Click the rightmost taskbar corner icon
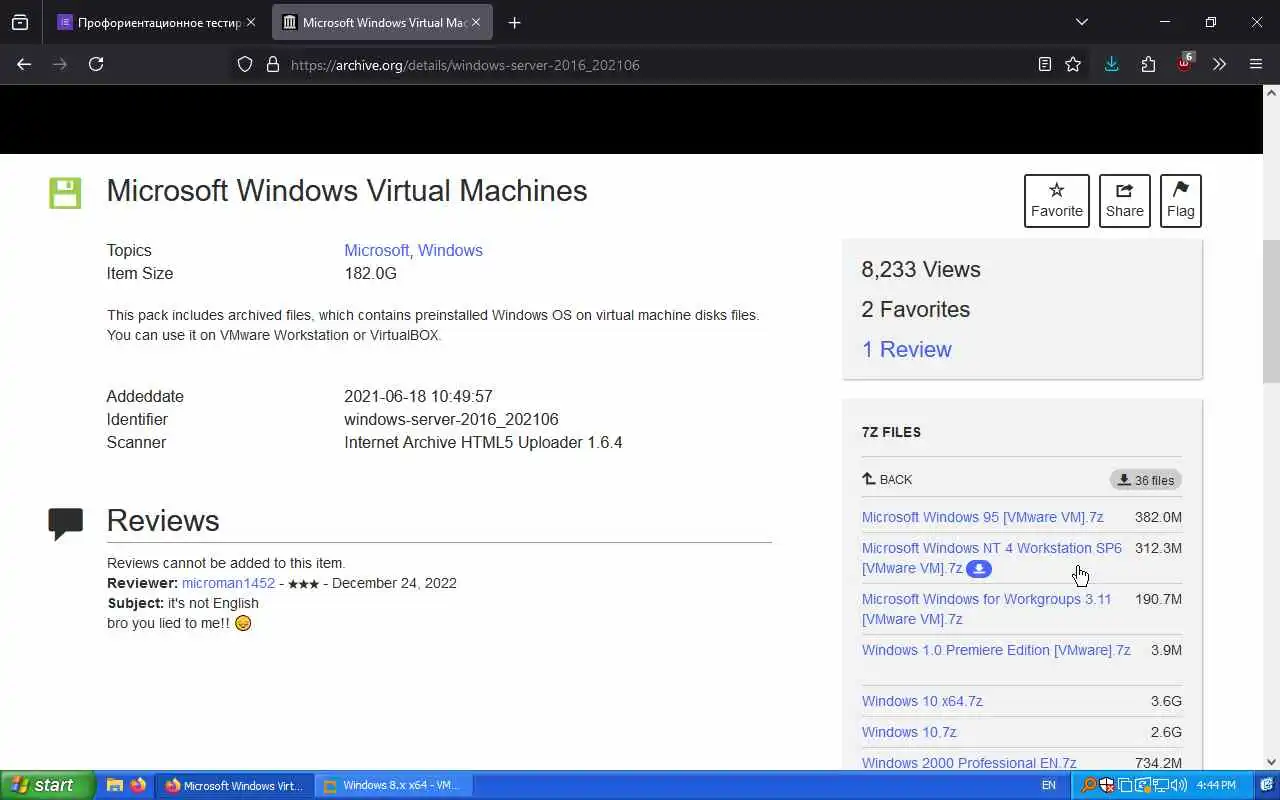Screen dimensions: 1280x800 pyautogui.click(x=1266, y=786)
